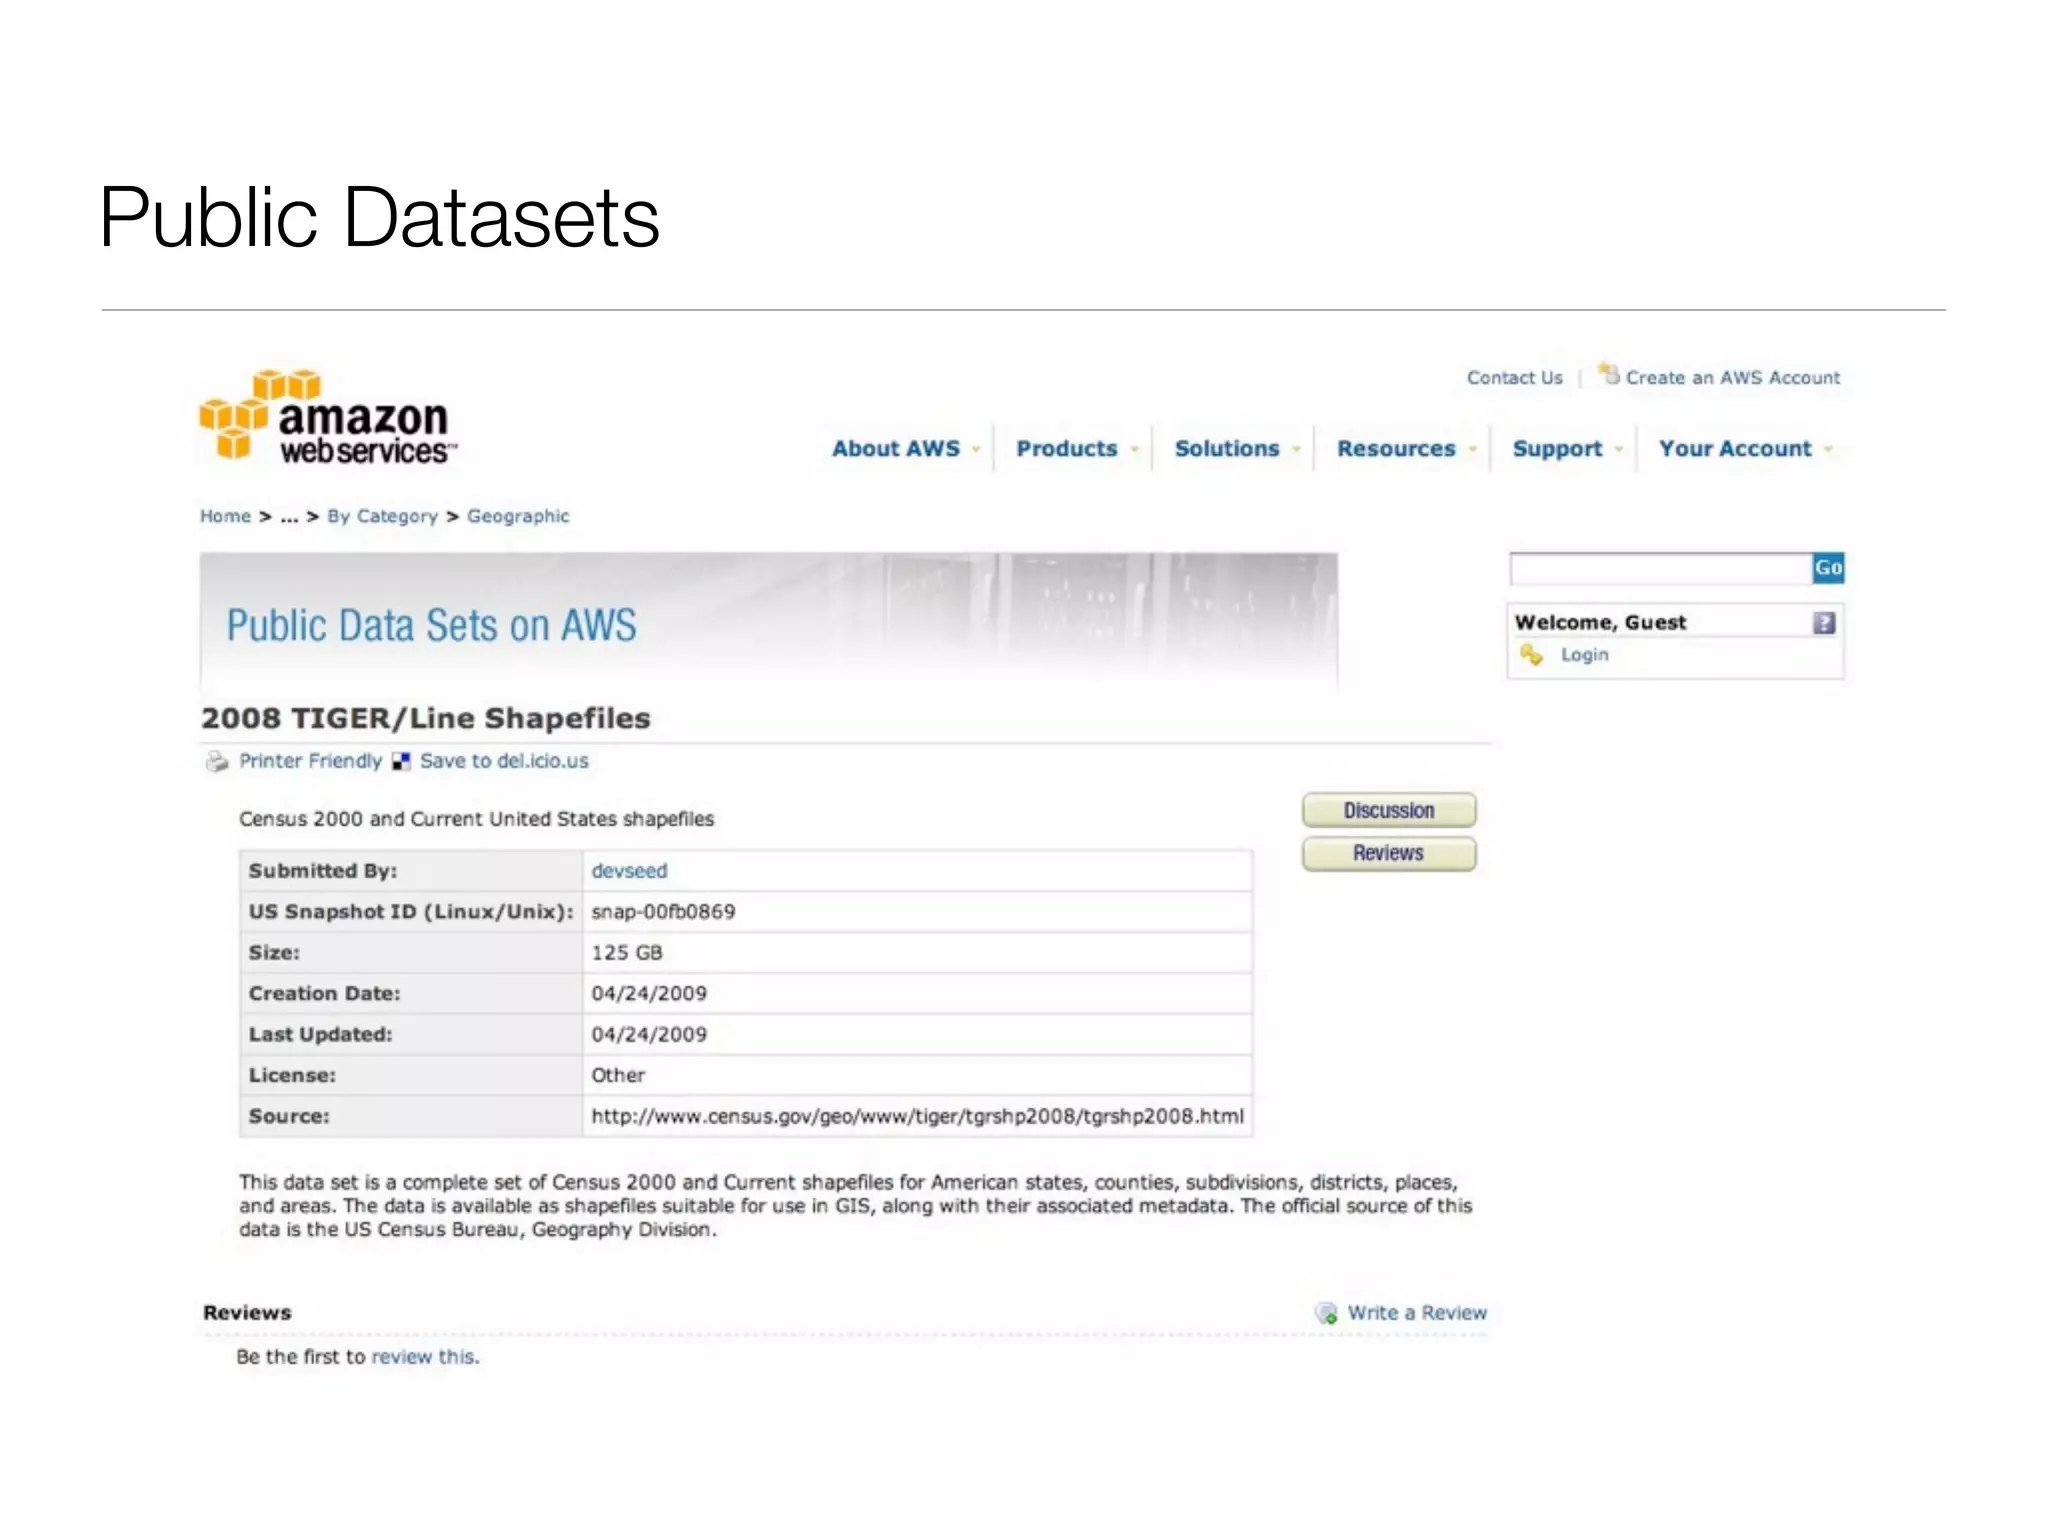Click the Go search button

click(1828, 568)
